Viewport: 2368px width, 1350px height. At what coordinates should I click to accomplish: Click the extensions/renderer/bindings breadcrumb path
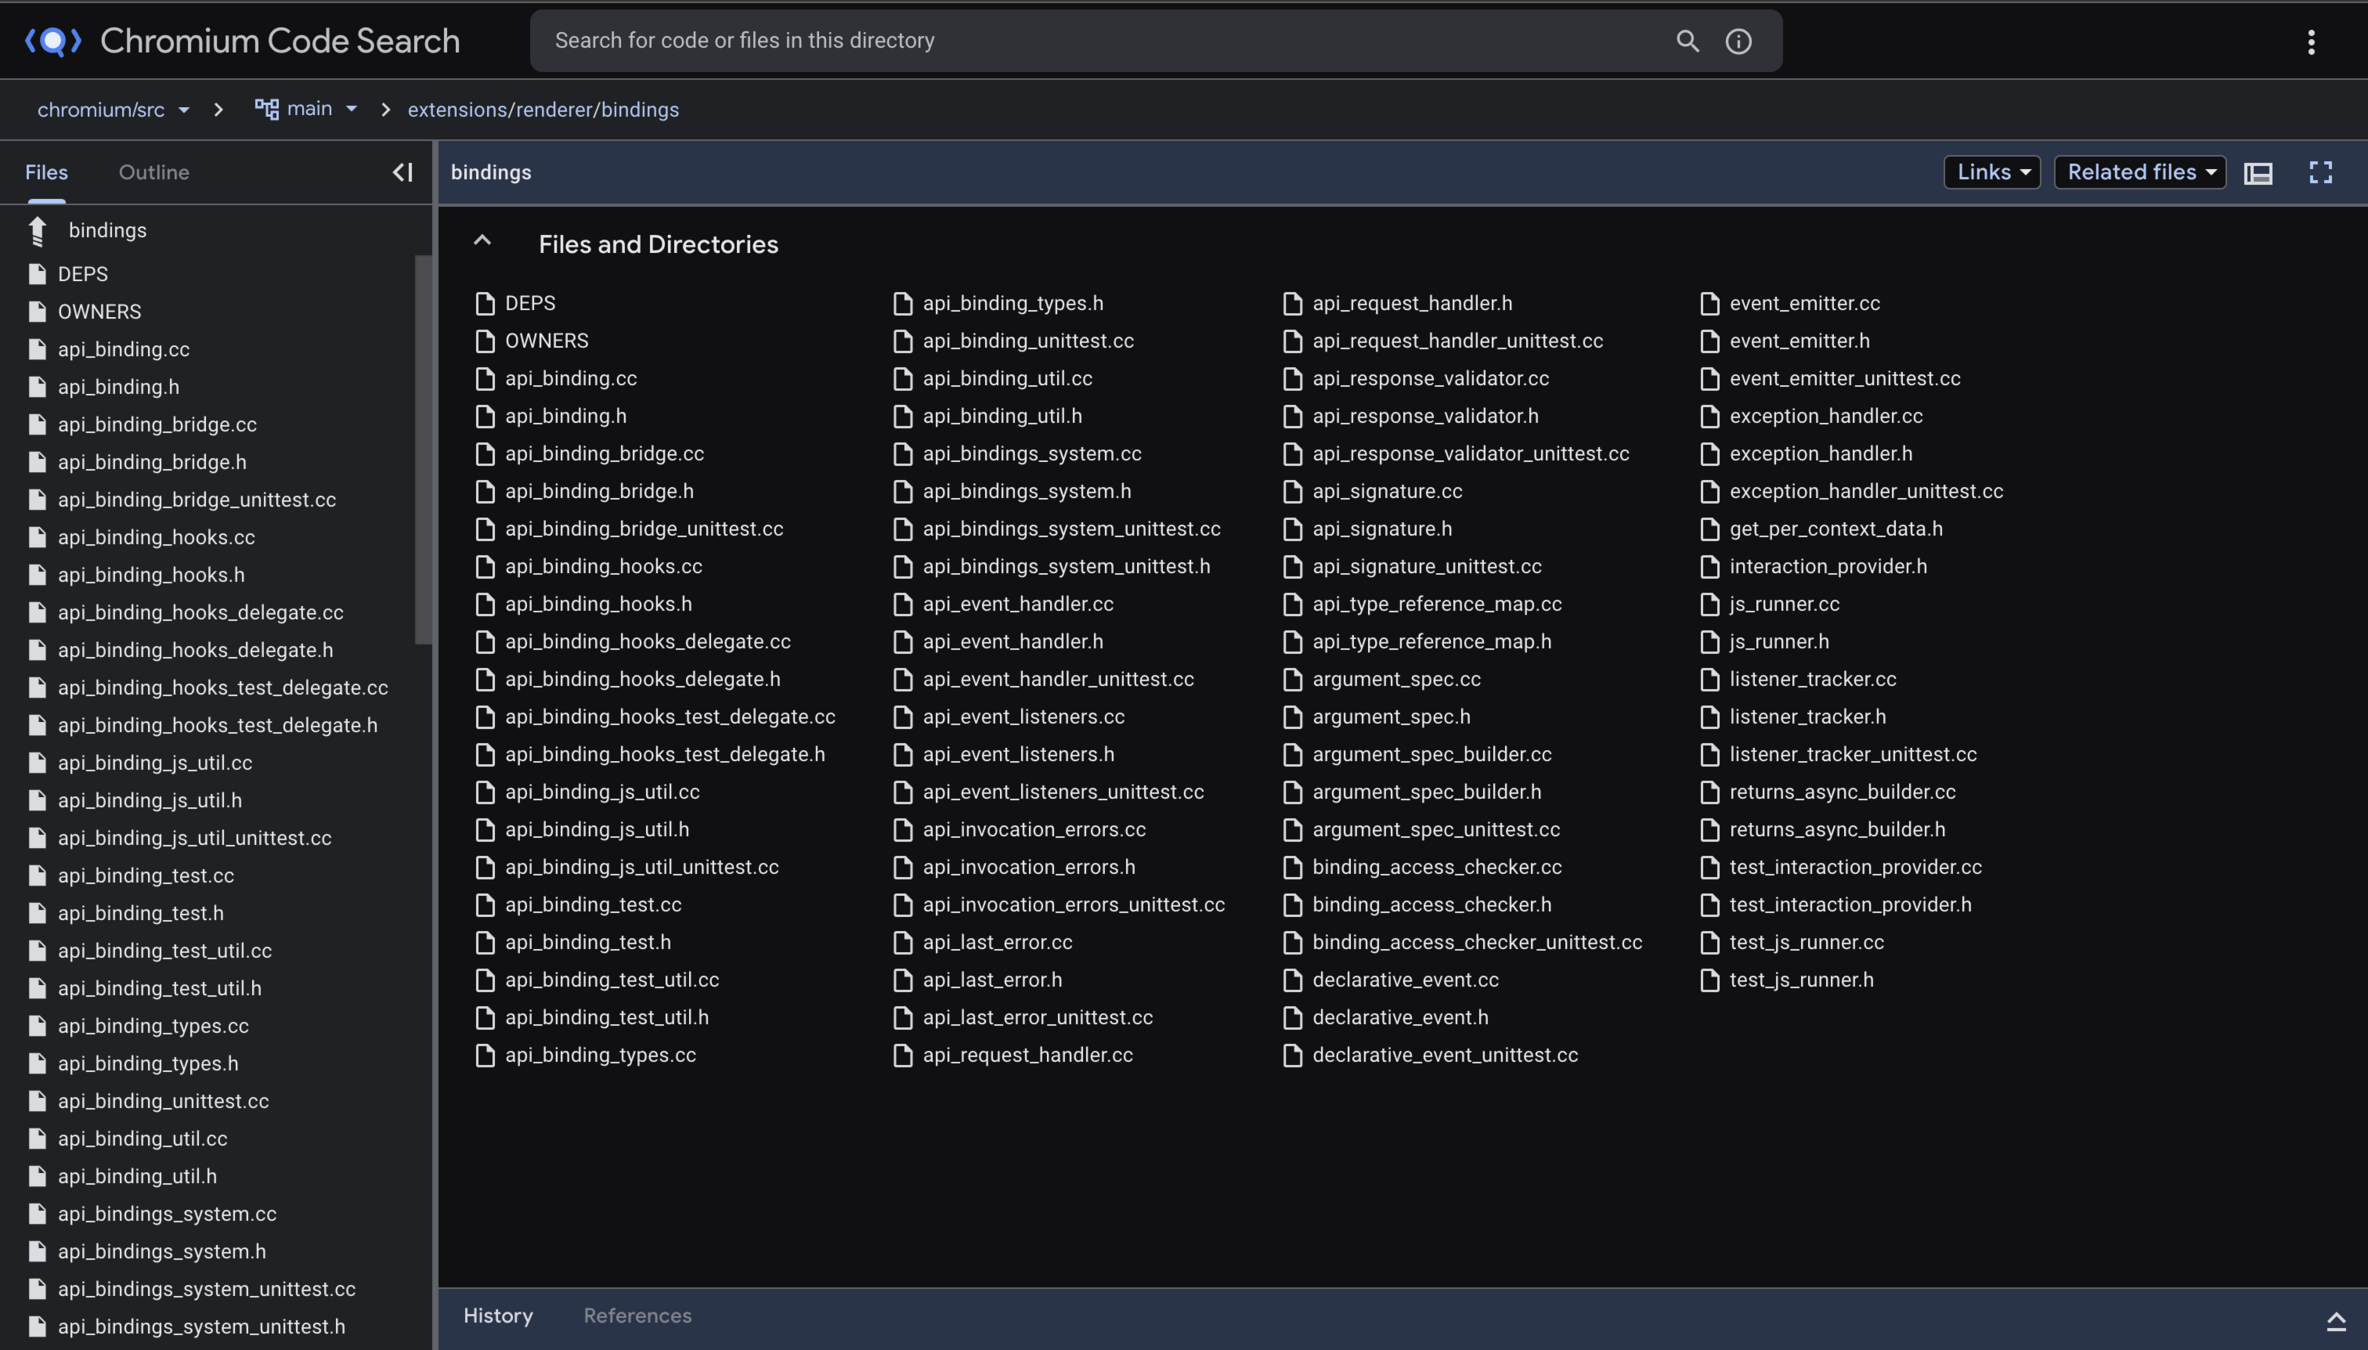543,110
